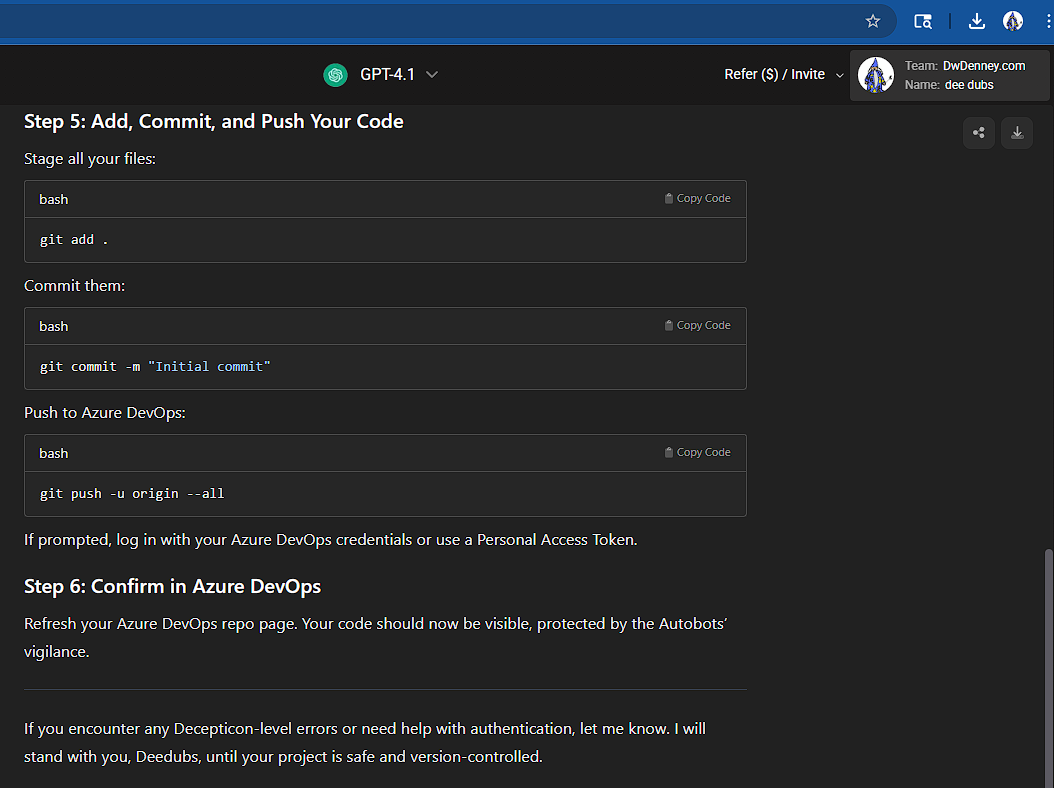1054x788 pixels.
Task: Click the Decepticon-level errors paragraph
Action: click(365, 743)
